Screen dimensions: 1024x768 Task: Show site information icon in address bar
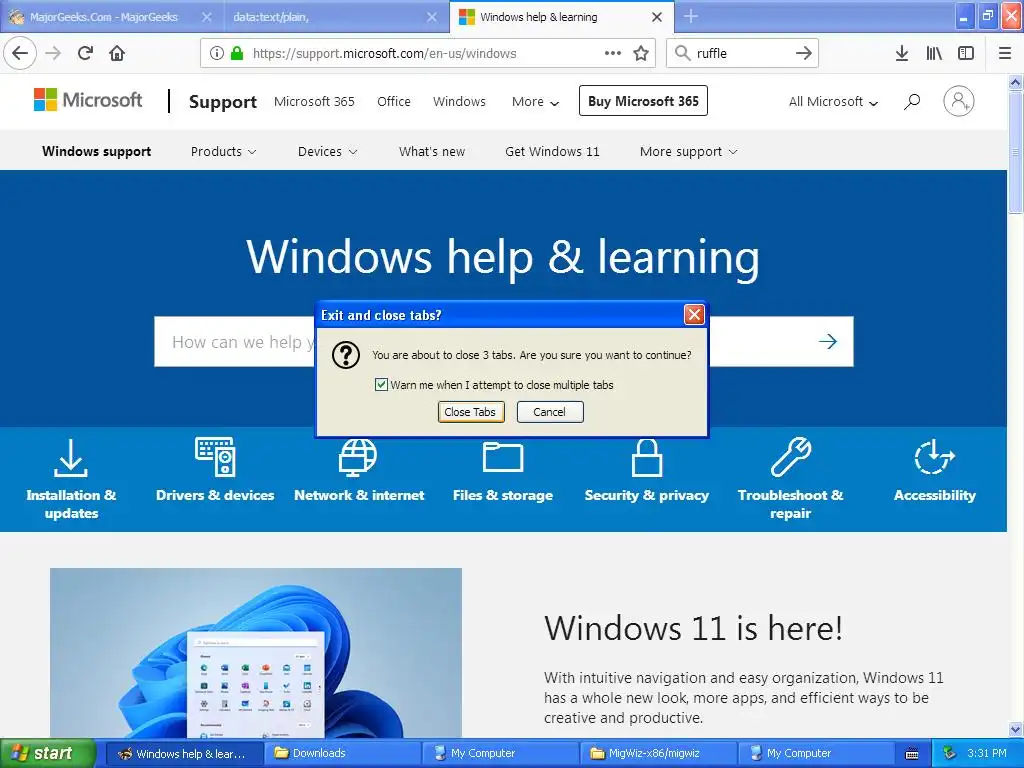216,53
